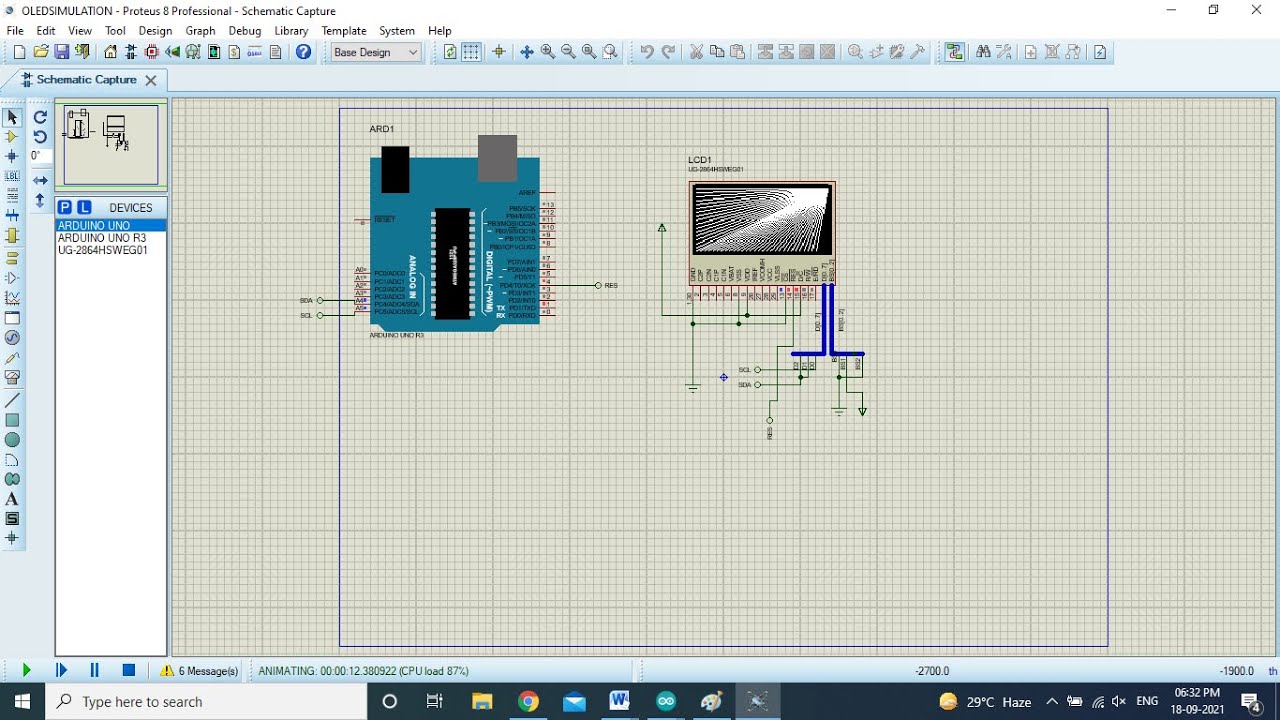Click the 2D Graphics Text tool
The image size is (1280, 720).
pyautogui.click(x=12, y=499)
